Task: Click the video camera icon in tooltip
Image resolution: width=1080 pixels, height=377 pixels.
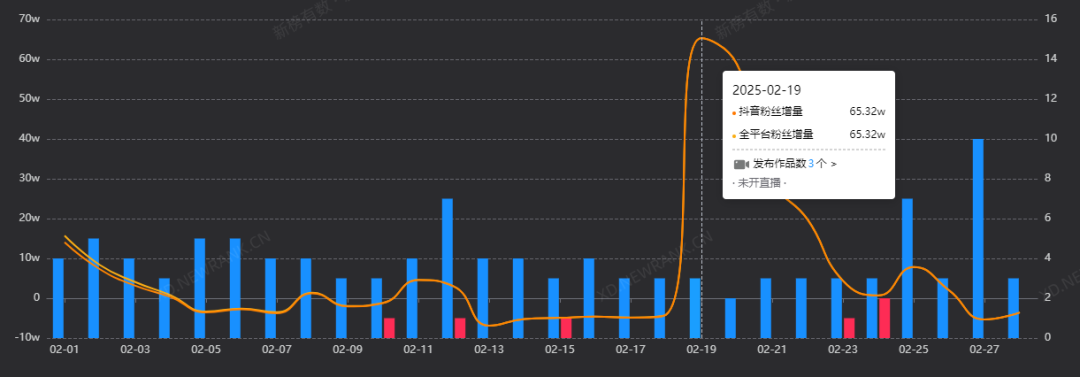Action: [x=741, y=164]
